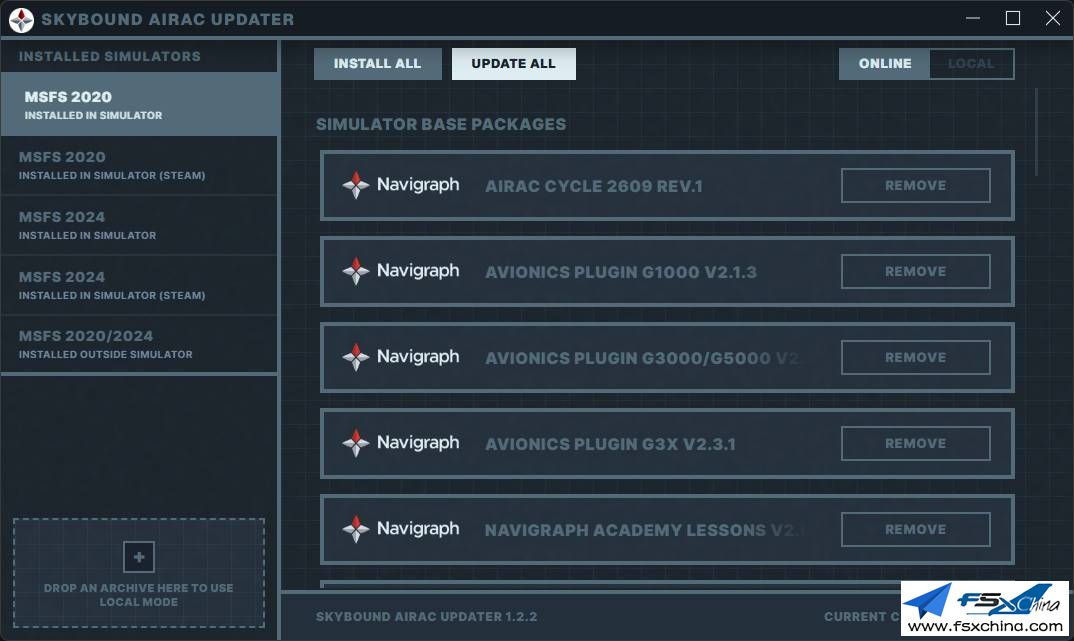Click the Update All button
This screenshot has height=641, width=1074.
pyautogui.click(x=514, y=64)
